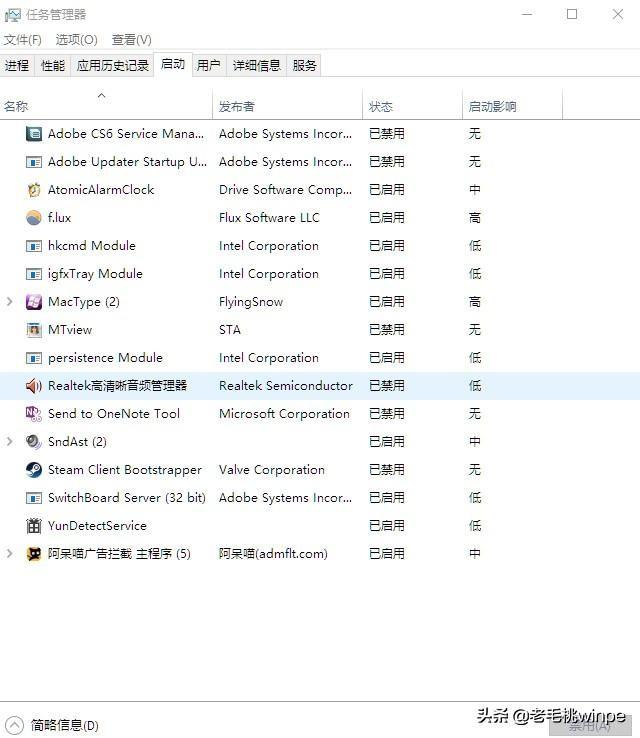Select the Steam Client Bootstrapper icon
The image size is (640, 738).
tap(34, 470)
